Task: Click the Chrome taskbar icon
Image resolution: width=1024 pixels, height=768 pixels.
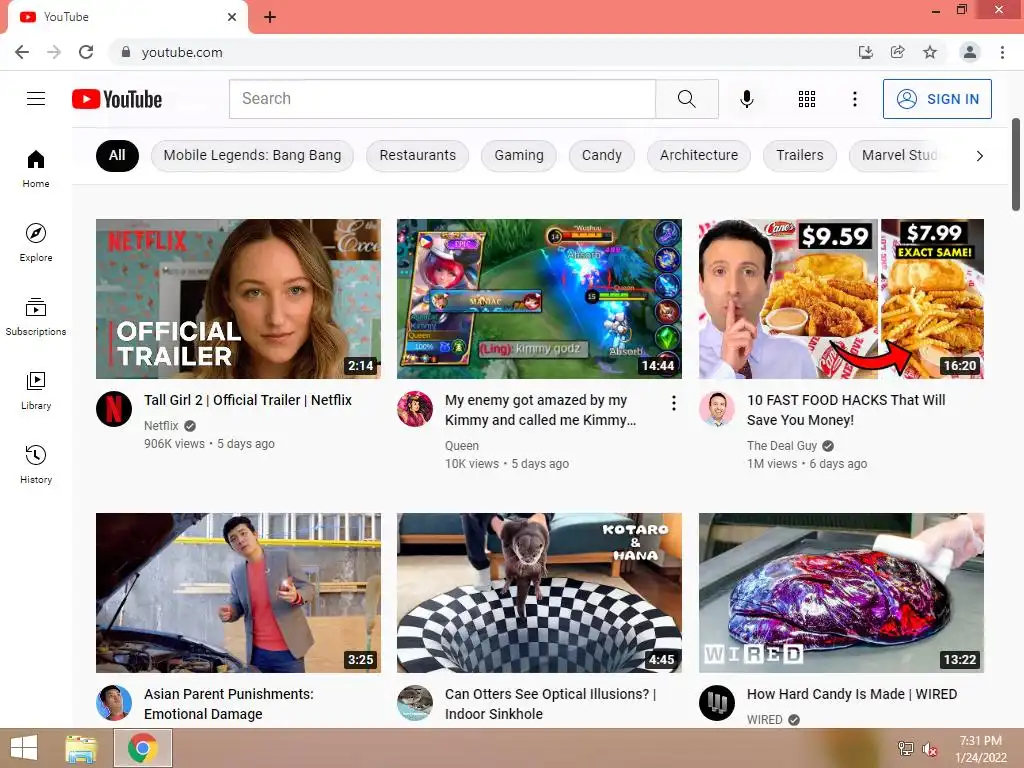Action: click(x=143, y=748)
